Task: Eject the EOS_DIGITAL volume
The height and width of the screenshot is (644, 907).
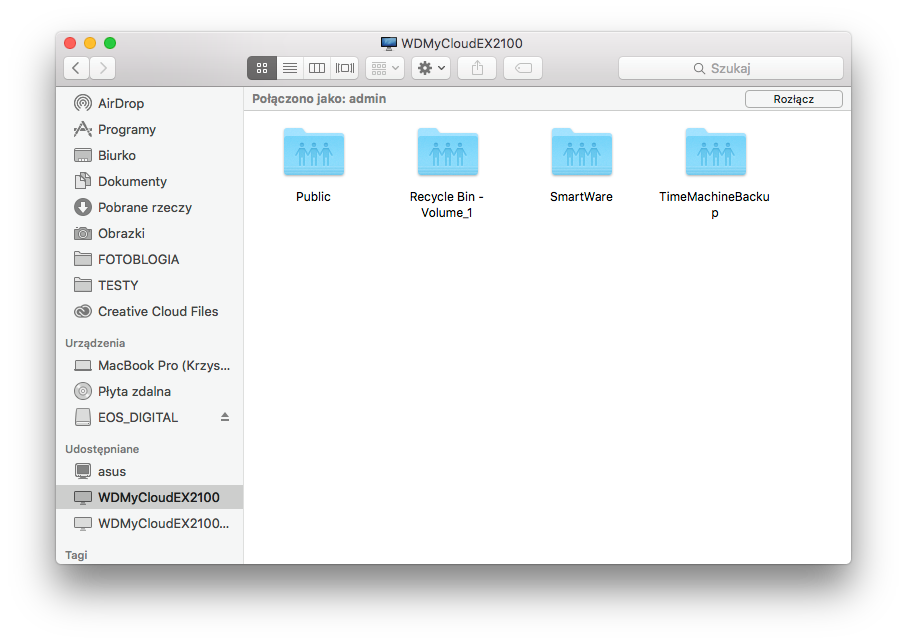Action: 225,417
